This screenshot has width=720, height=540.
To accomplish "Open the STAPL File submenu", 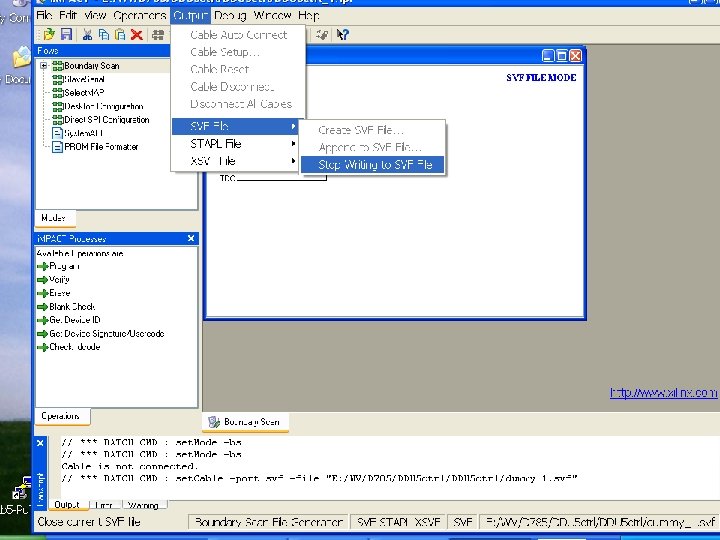I will pos(235,144).
